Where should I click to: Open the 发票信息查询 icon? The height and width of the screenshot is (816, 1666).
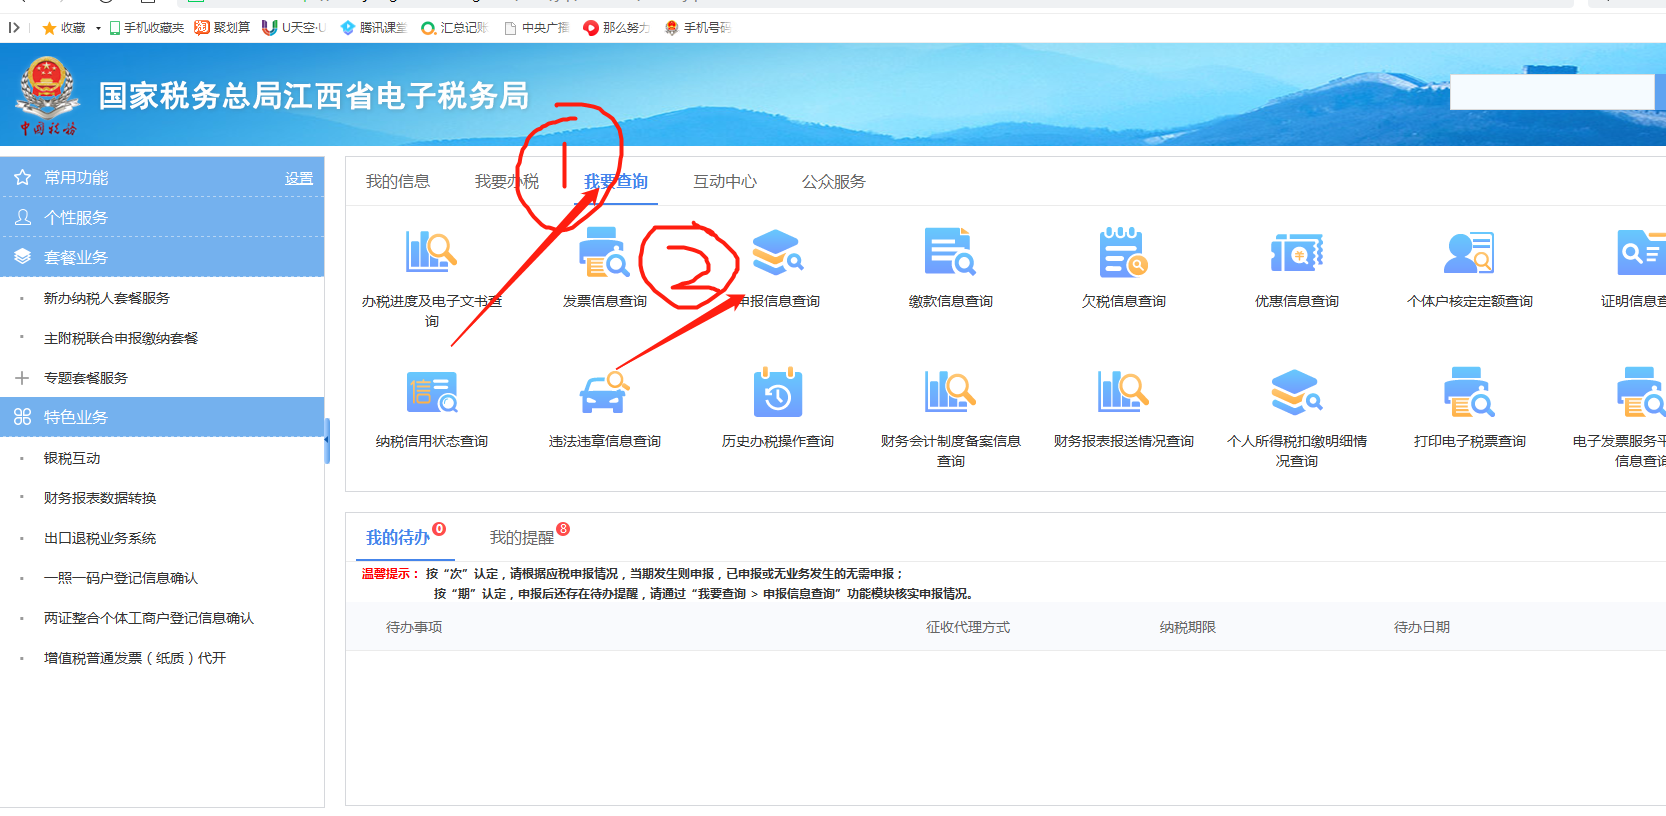tap(604, 252)
